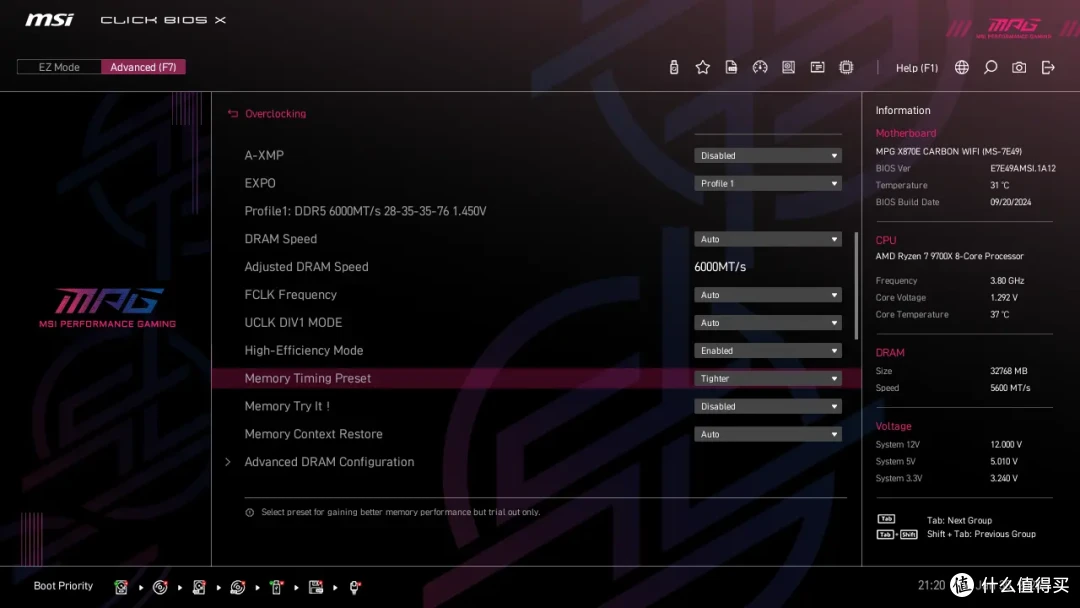Click the Tab: Next Group hint text

[x=959, y=521]
